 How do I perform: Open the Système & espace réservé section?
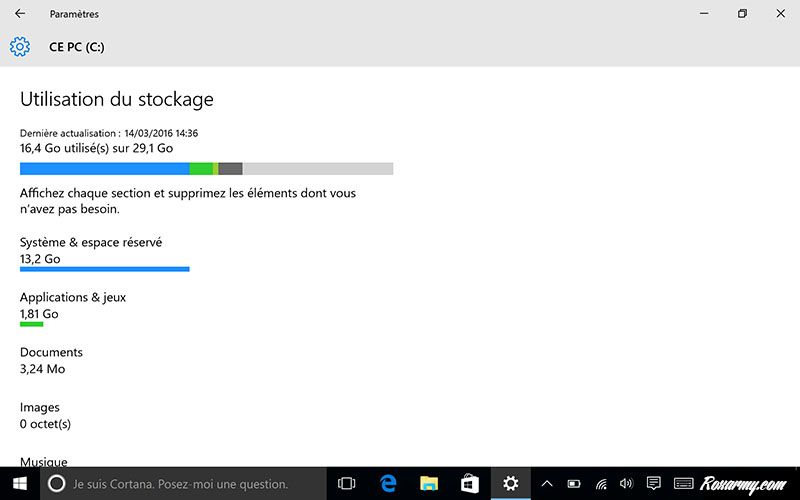click(x=91, y=250)
